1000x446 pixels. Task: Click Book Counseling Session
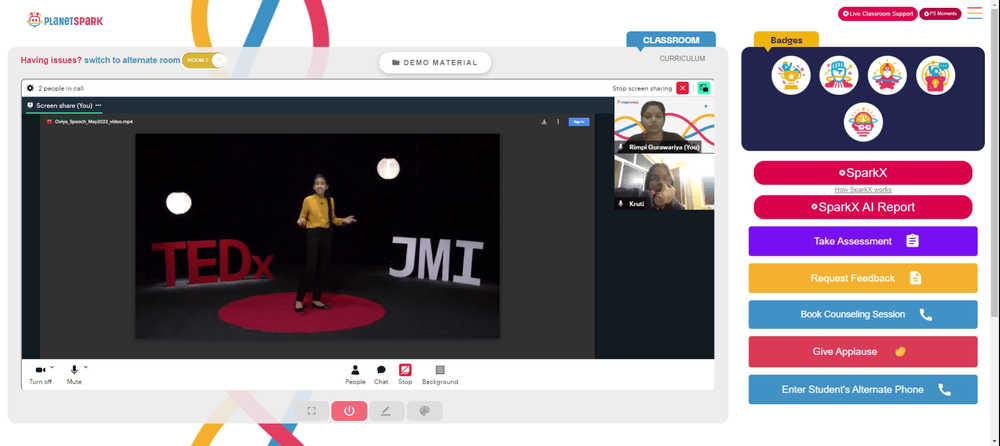pos(863,315)
